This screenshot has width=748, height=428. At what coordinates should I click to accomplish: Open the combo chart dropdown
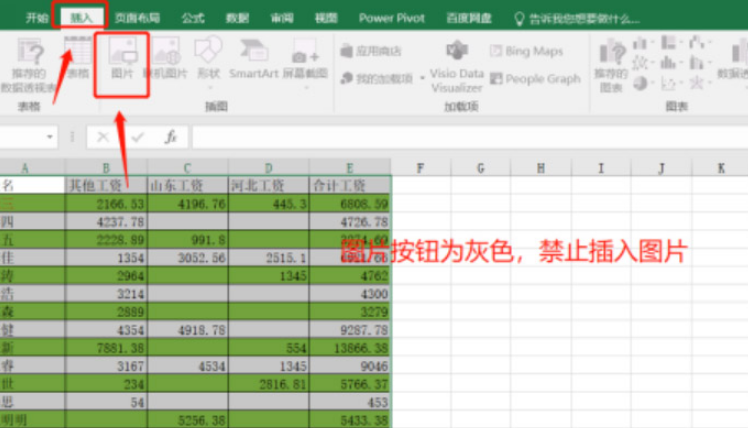699,63
